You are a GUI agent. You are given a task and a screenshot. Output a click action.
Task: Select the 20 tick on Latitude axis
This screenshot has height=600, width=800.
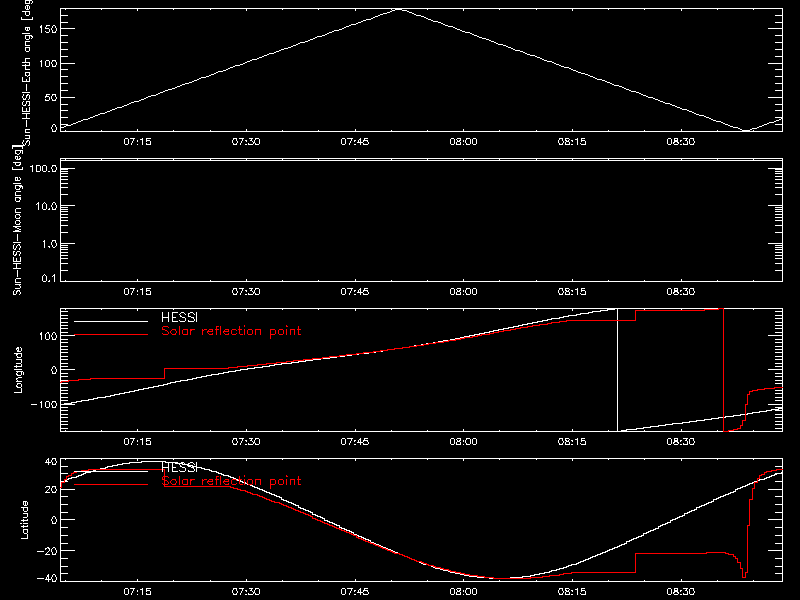51,490
